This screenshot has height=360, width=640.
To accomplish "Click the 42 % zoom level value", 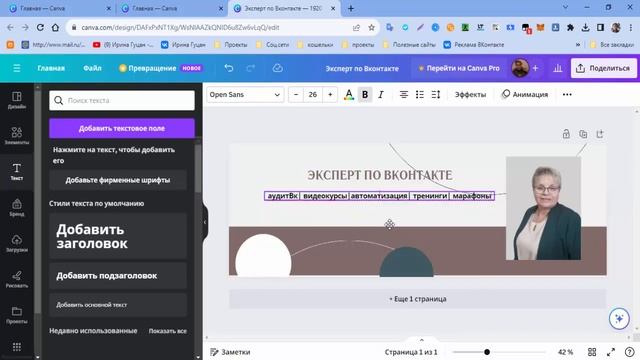I will [565, 352].
